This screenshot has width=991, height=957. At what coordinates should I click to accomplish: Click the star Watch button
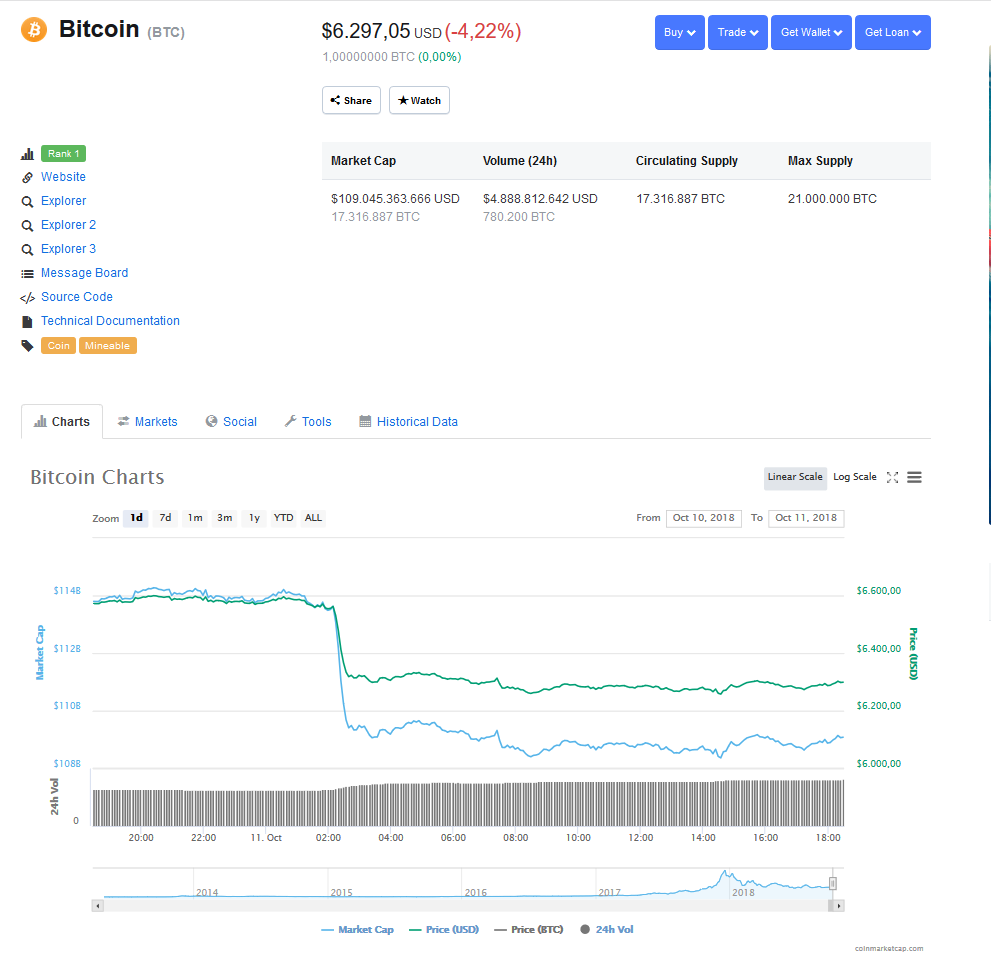pyautogui.click(x=419, y=101)
